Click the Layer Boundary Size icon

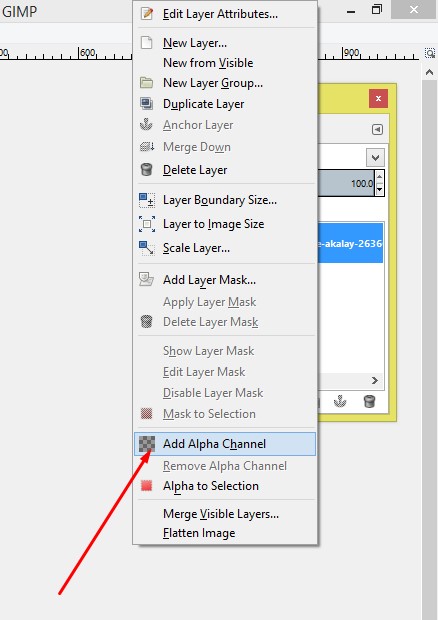click(147, 200)
